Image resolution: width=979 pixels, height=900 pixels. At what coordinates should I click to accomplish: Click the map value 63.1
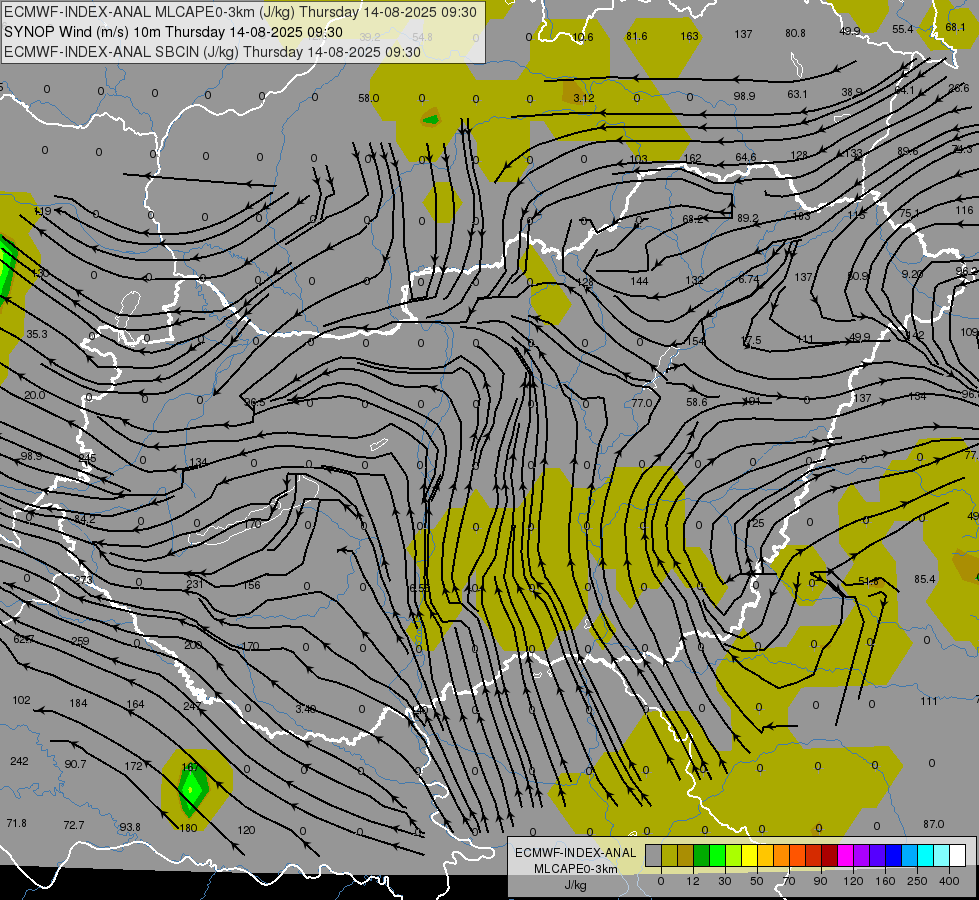tap(797, 94)
